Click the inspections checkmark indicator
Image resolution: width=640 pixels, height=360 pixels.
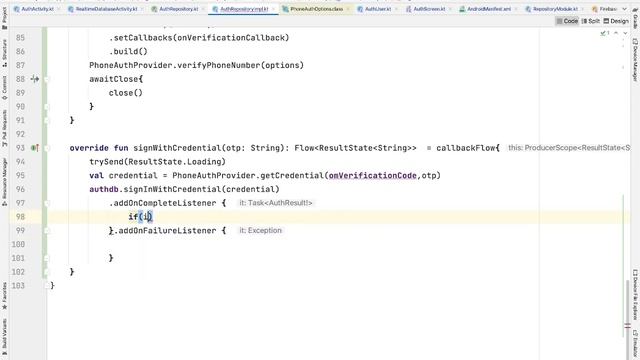[605, 33]
